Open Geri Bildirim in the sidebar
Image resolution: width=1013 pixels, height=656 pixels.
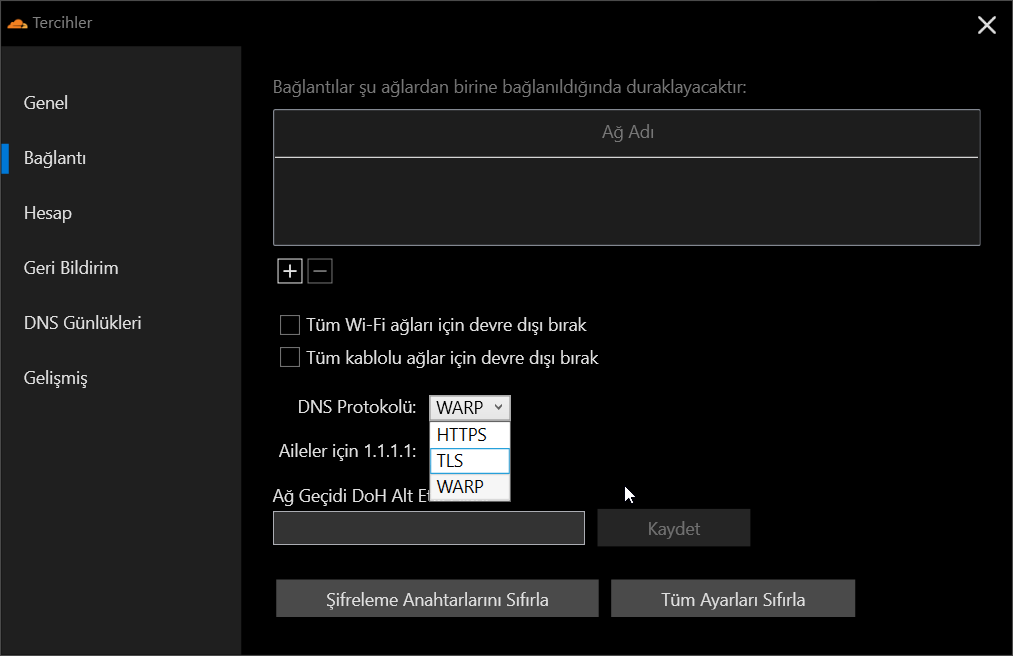pyautogui.click(x=71, y=268)
